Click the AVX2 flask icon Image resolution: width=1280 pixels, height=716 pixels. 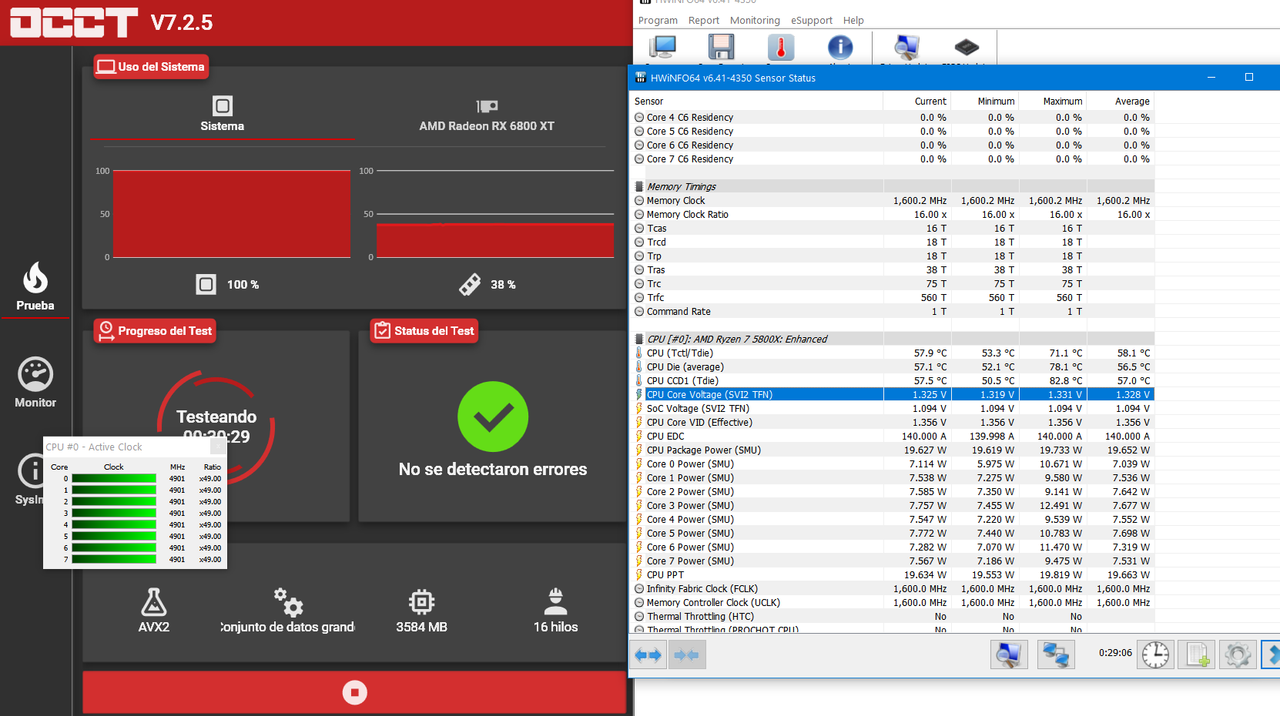pyautogui.click(x=153, y=601)
